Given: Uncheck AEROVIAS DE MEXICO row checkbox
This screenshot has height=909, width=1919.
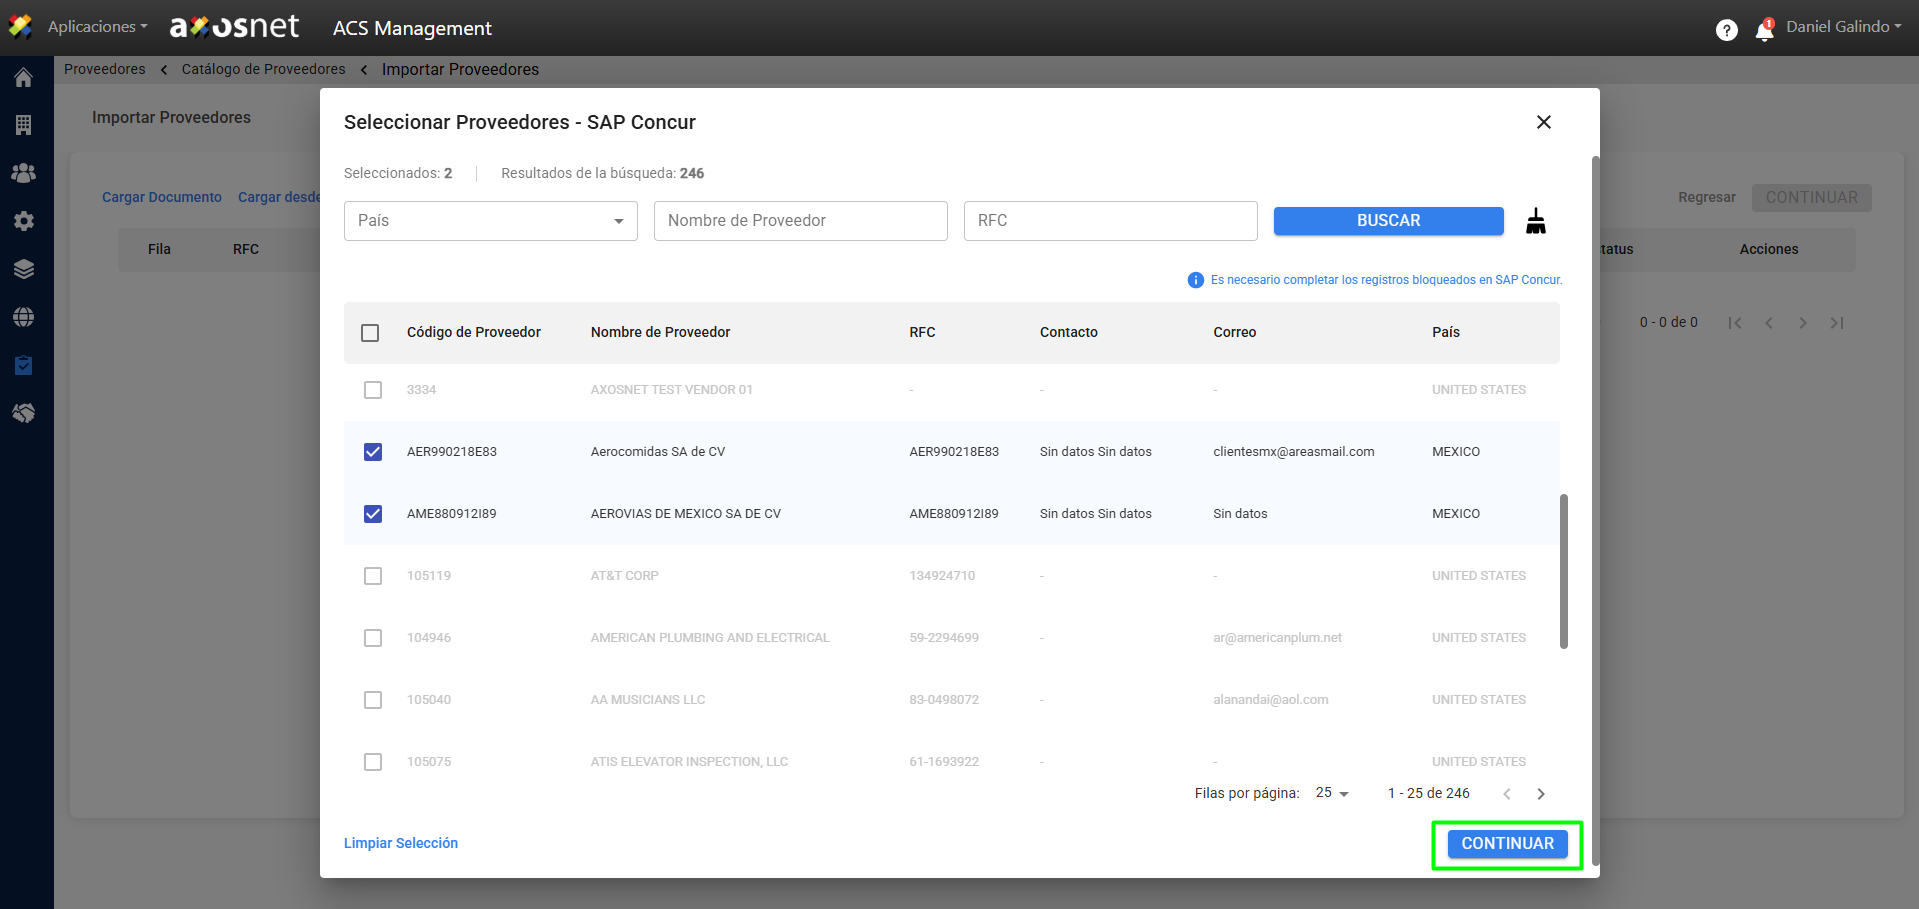Looking at the screenshot, I should coord(373,514).
